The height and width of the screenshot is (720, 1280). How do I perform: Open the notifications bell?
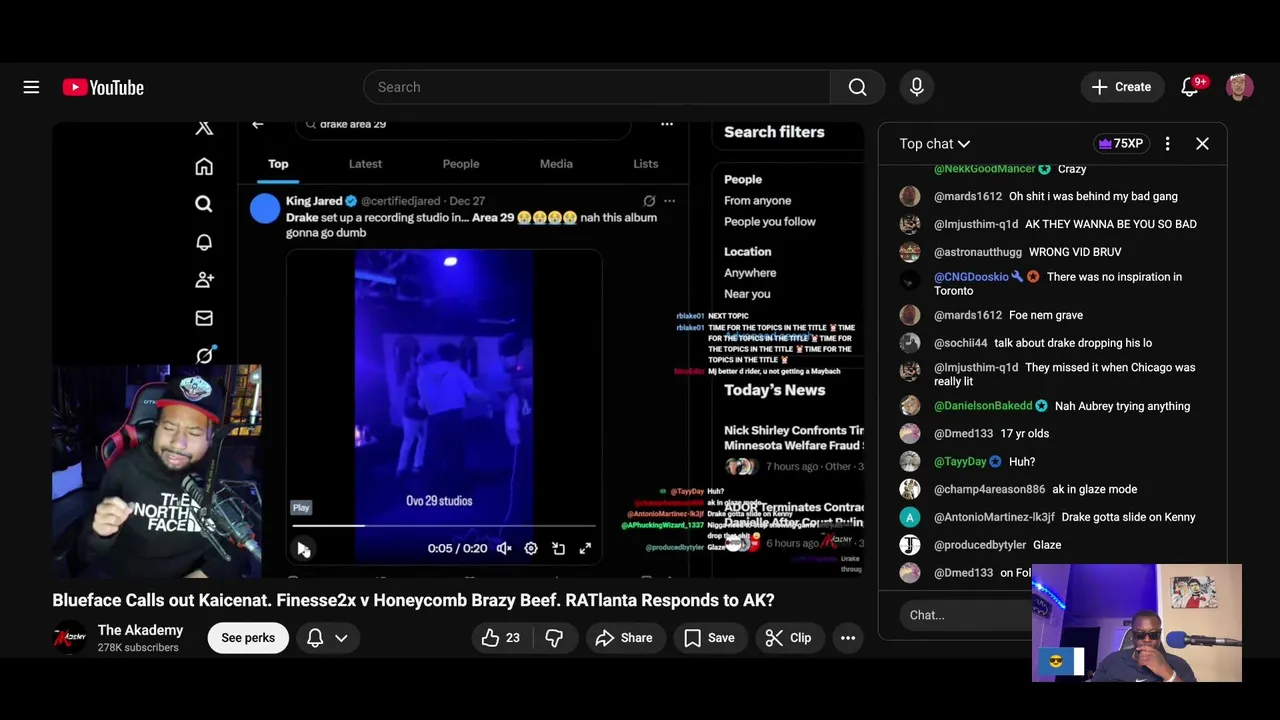click(1190, 87)
